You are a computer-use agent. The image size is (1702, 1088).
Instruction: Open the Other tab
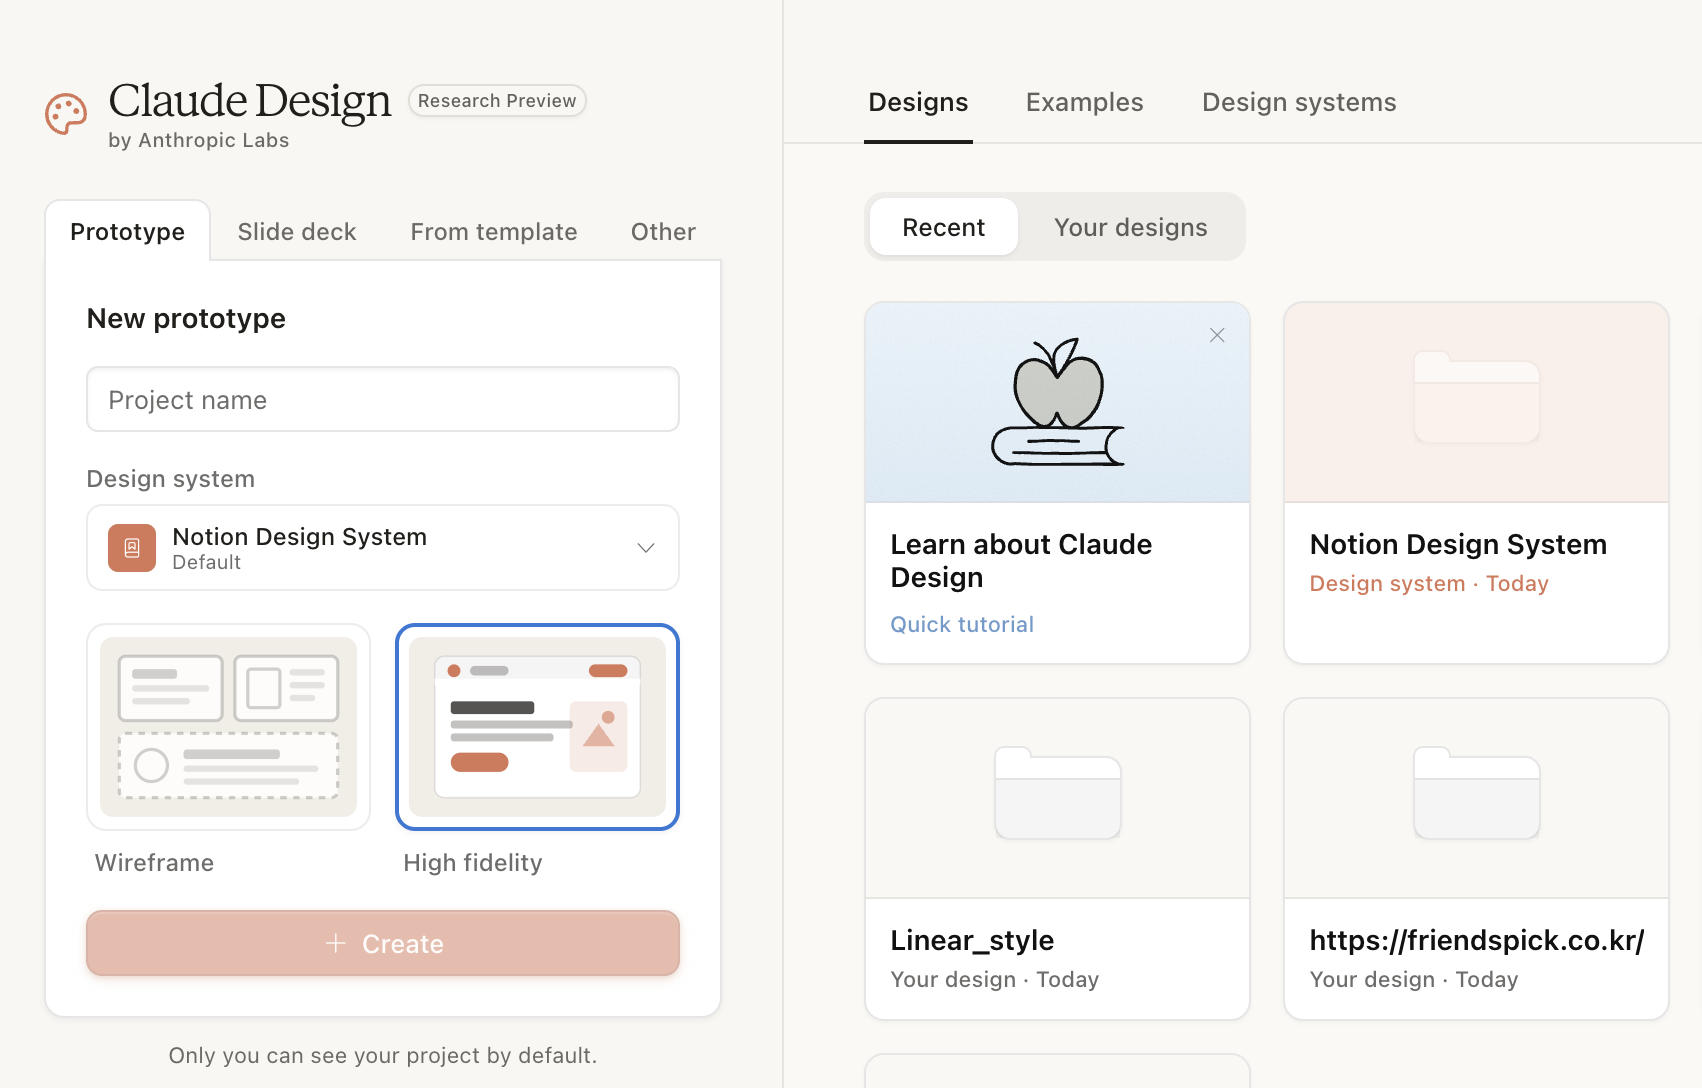[663, 232]
